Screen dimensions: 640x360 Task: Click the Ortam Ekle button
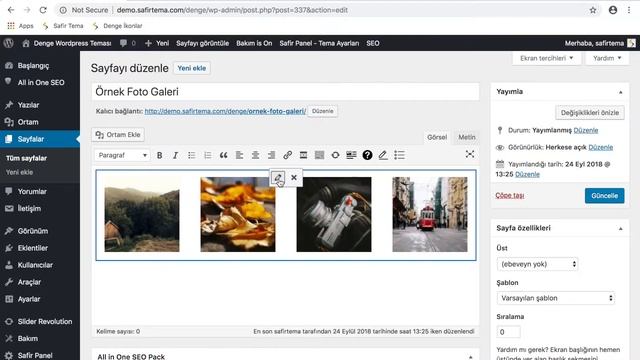coord(118,135)
